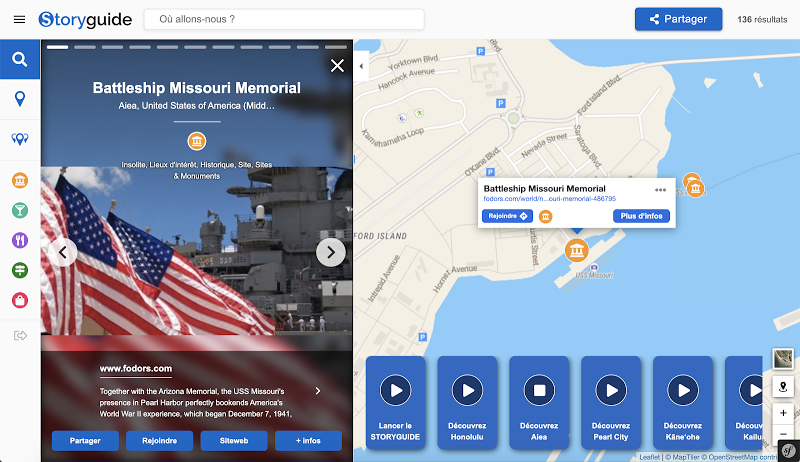800x462 pixels.
Task: Click Rejoindre button at card bottom
Action: [x=160, y=441]
